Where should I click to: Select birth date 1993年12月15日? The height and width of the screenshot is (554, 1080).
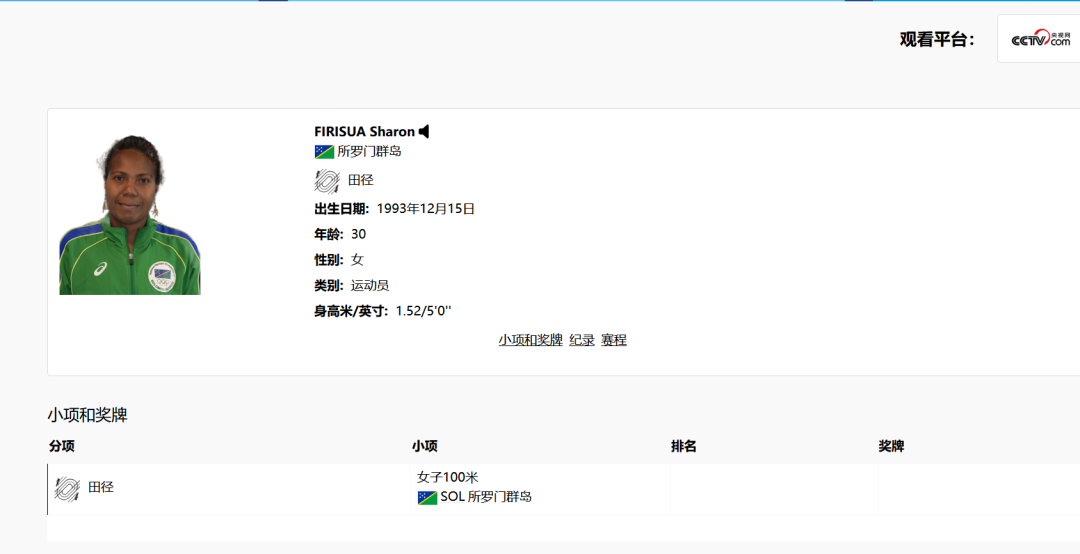(x=426, y=209)
